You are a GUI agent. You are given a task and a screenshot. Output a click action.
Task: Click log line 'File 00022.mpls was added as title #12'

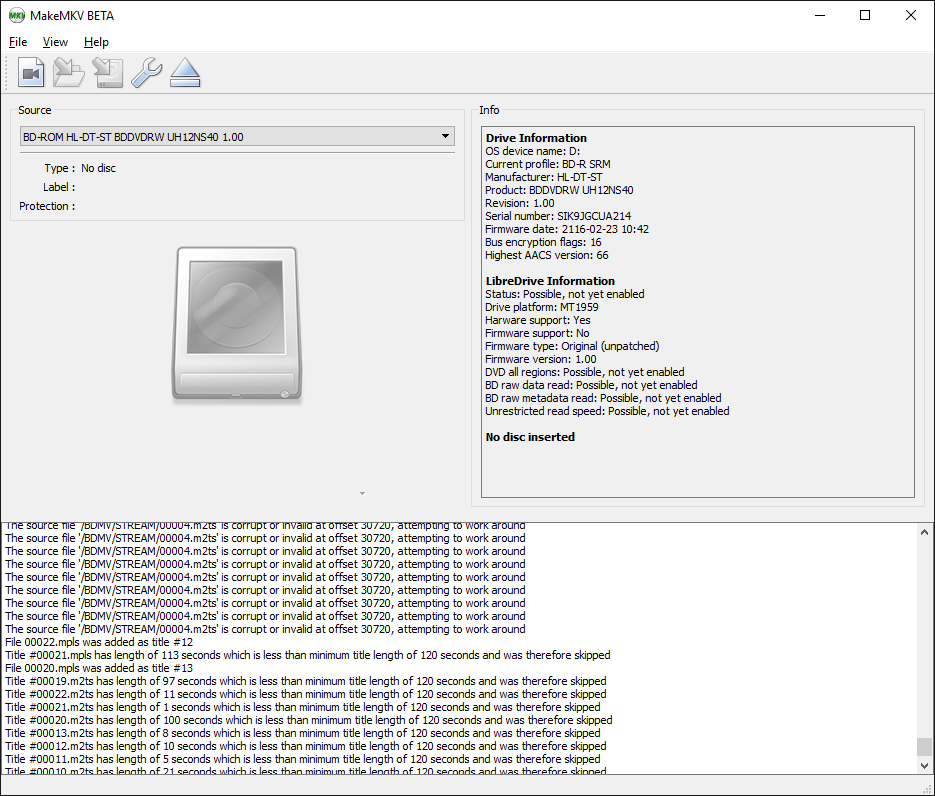pos(99,642)
